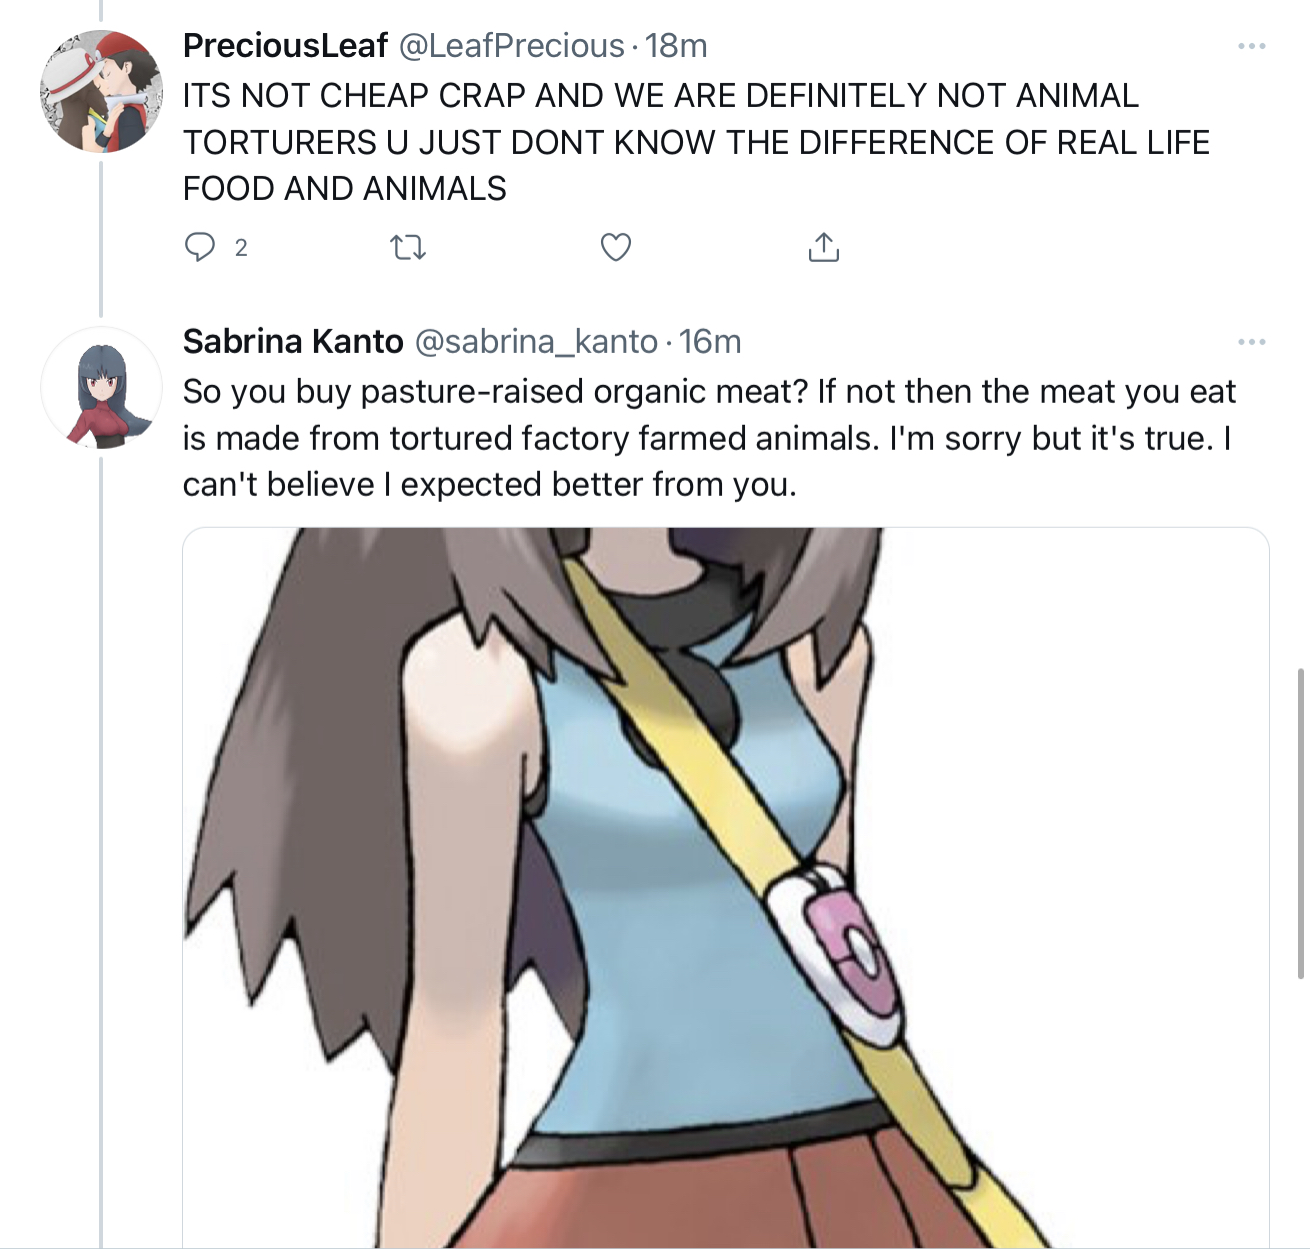Open @LeafPrecious handle link
The image size is (1310, 1249).
(x=512, y=46)
